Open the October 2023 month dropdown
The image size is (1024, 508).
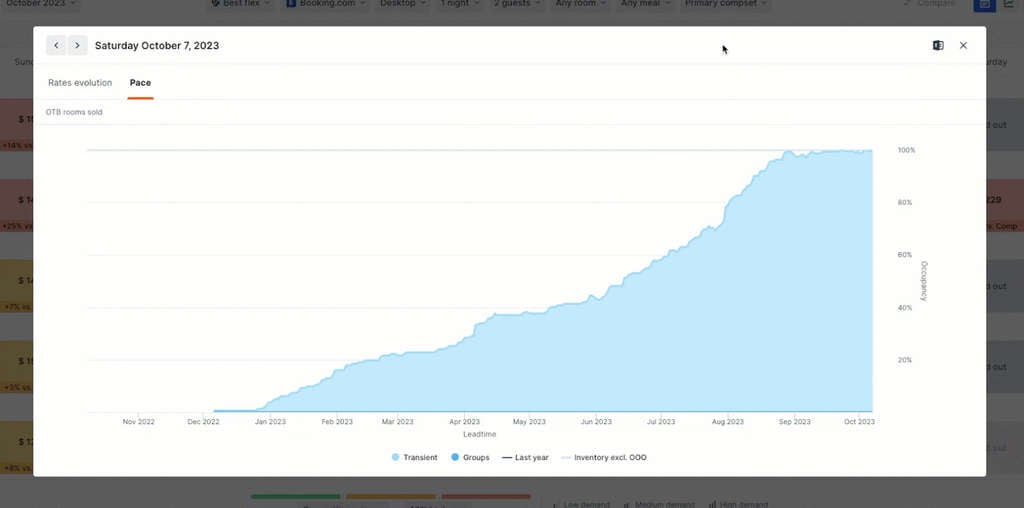pyautogui.click(x=39, y=4)
